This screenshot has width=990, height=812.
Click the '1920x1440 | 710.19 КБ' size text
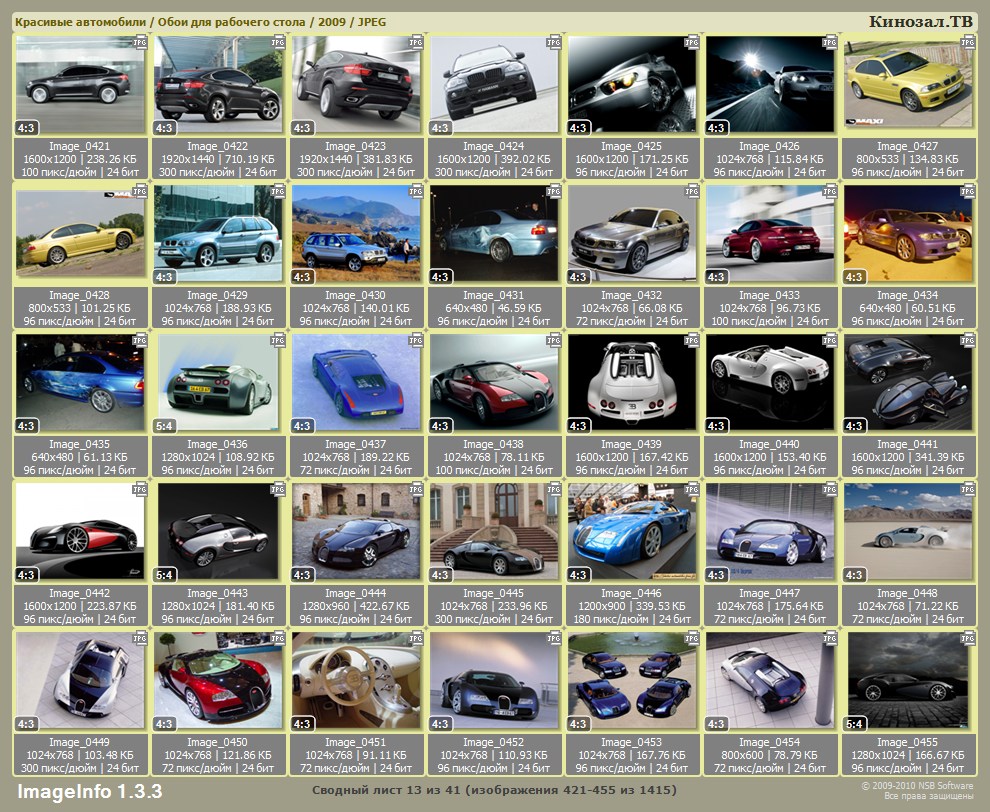pos(218,159)
